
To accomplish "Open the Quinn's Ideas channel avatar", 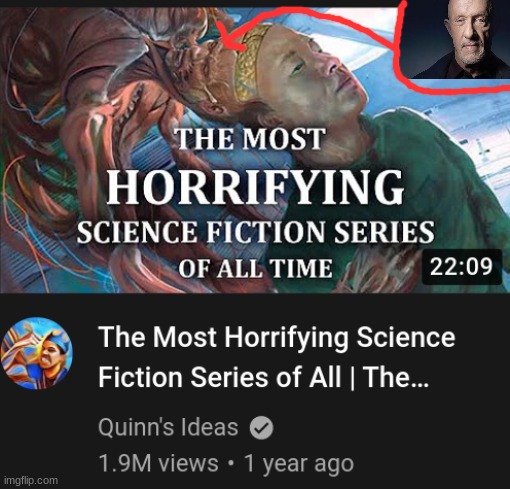I will (x=37, y=354).
